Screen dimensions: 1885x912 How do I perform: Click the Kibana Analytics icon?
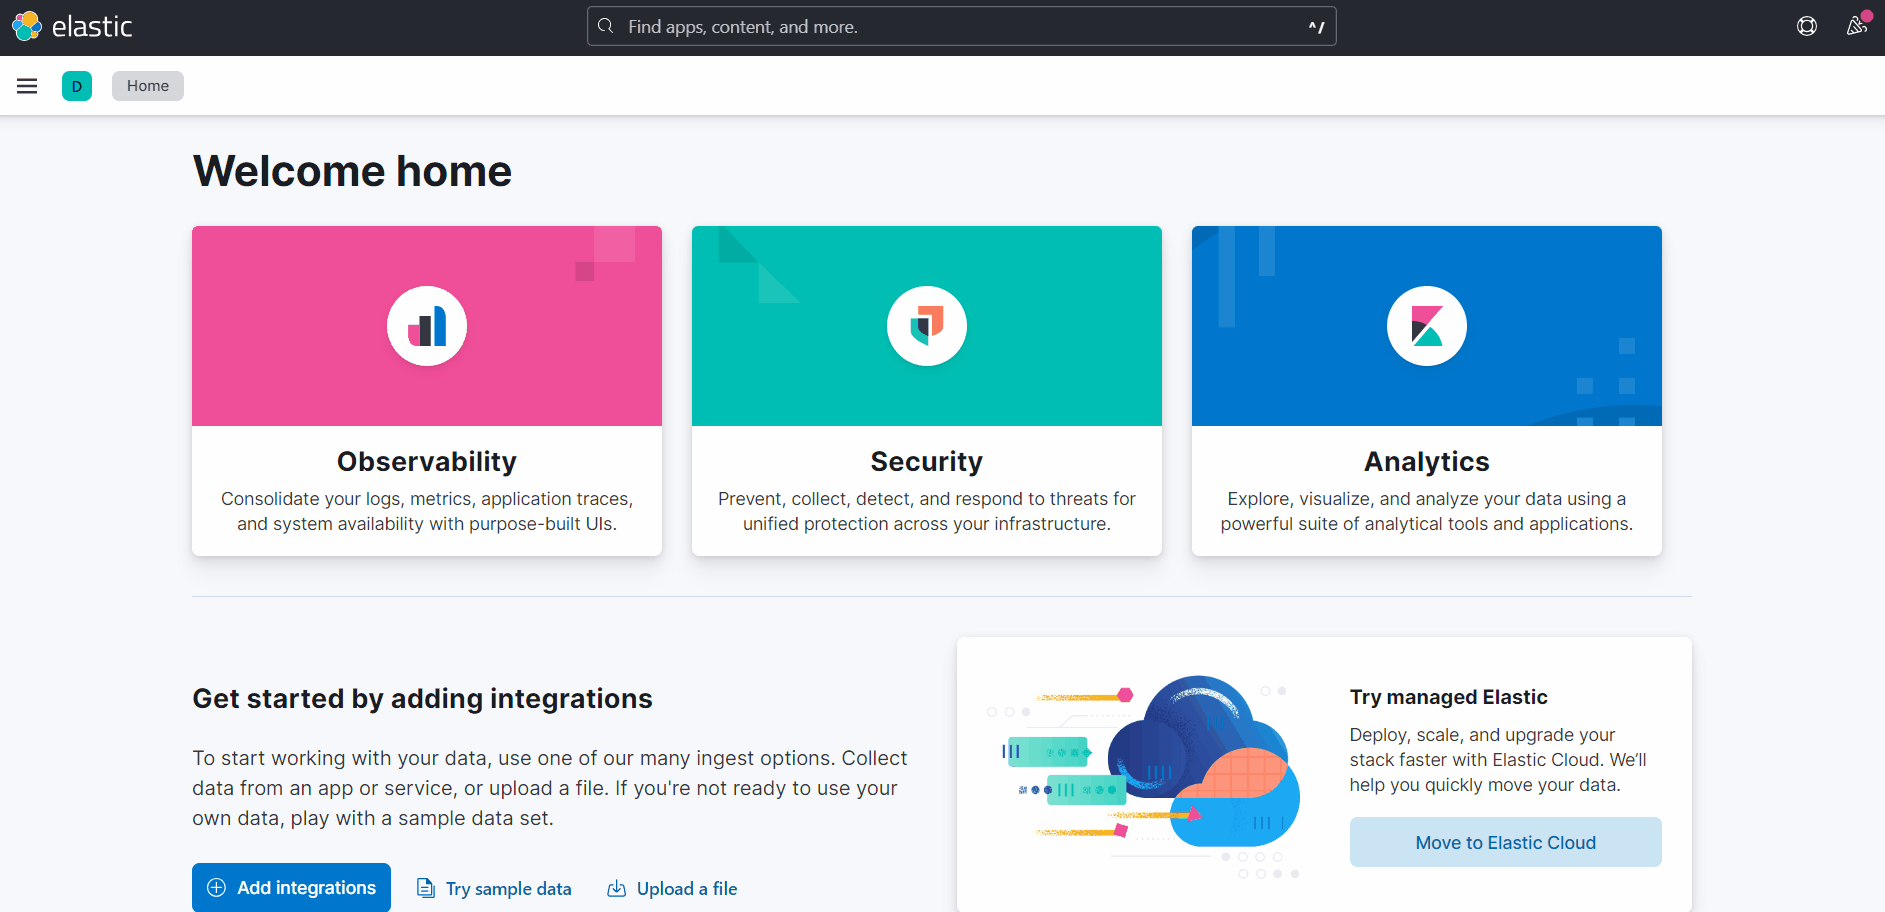coord(1427,326)
